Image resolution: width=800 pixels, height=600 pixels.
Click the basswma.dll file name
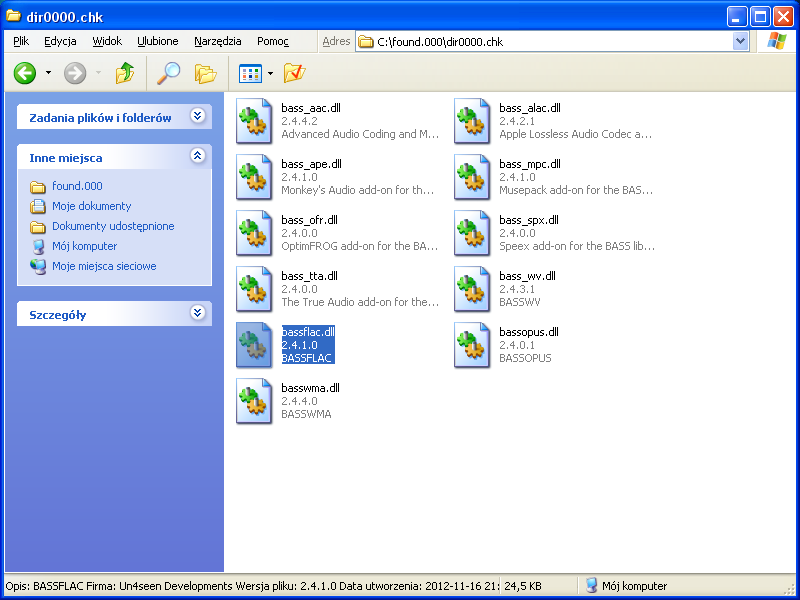[310, 388]
